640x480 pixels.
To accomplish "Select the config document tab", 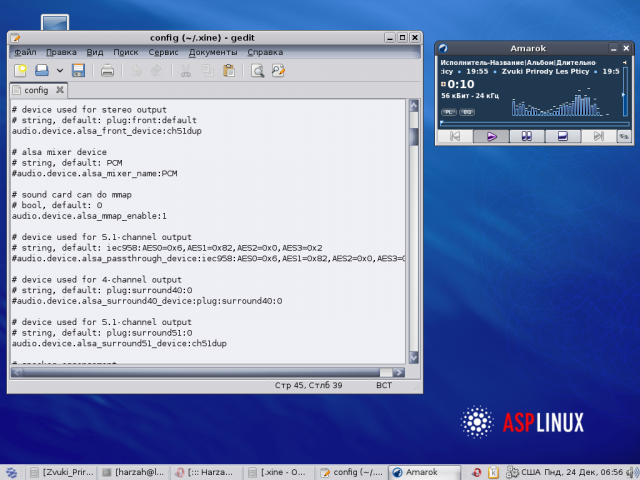I will point(36,90).
